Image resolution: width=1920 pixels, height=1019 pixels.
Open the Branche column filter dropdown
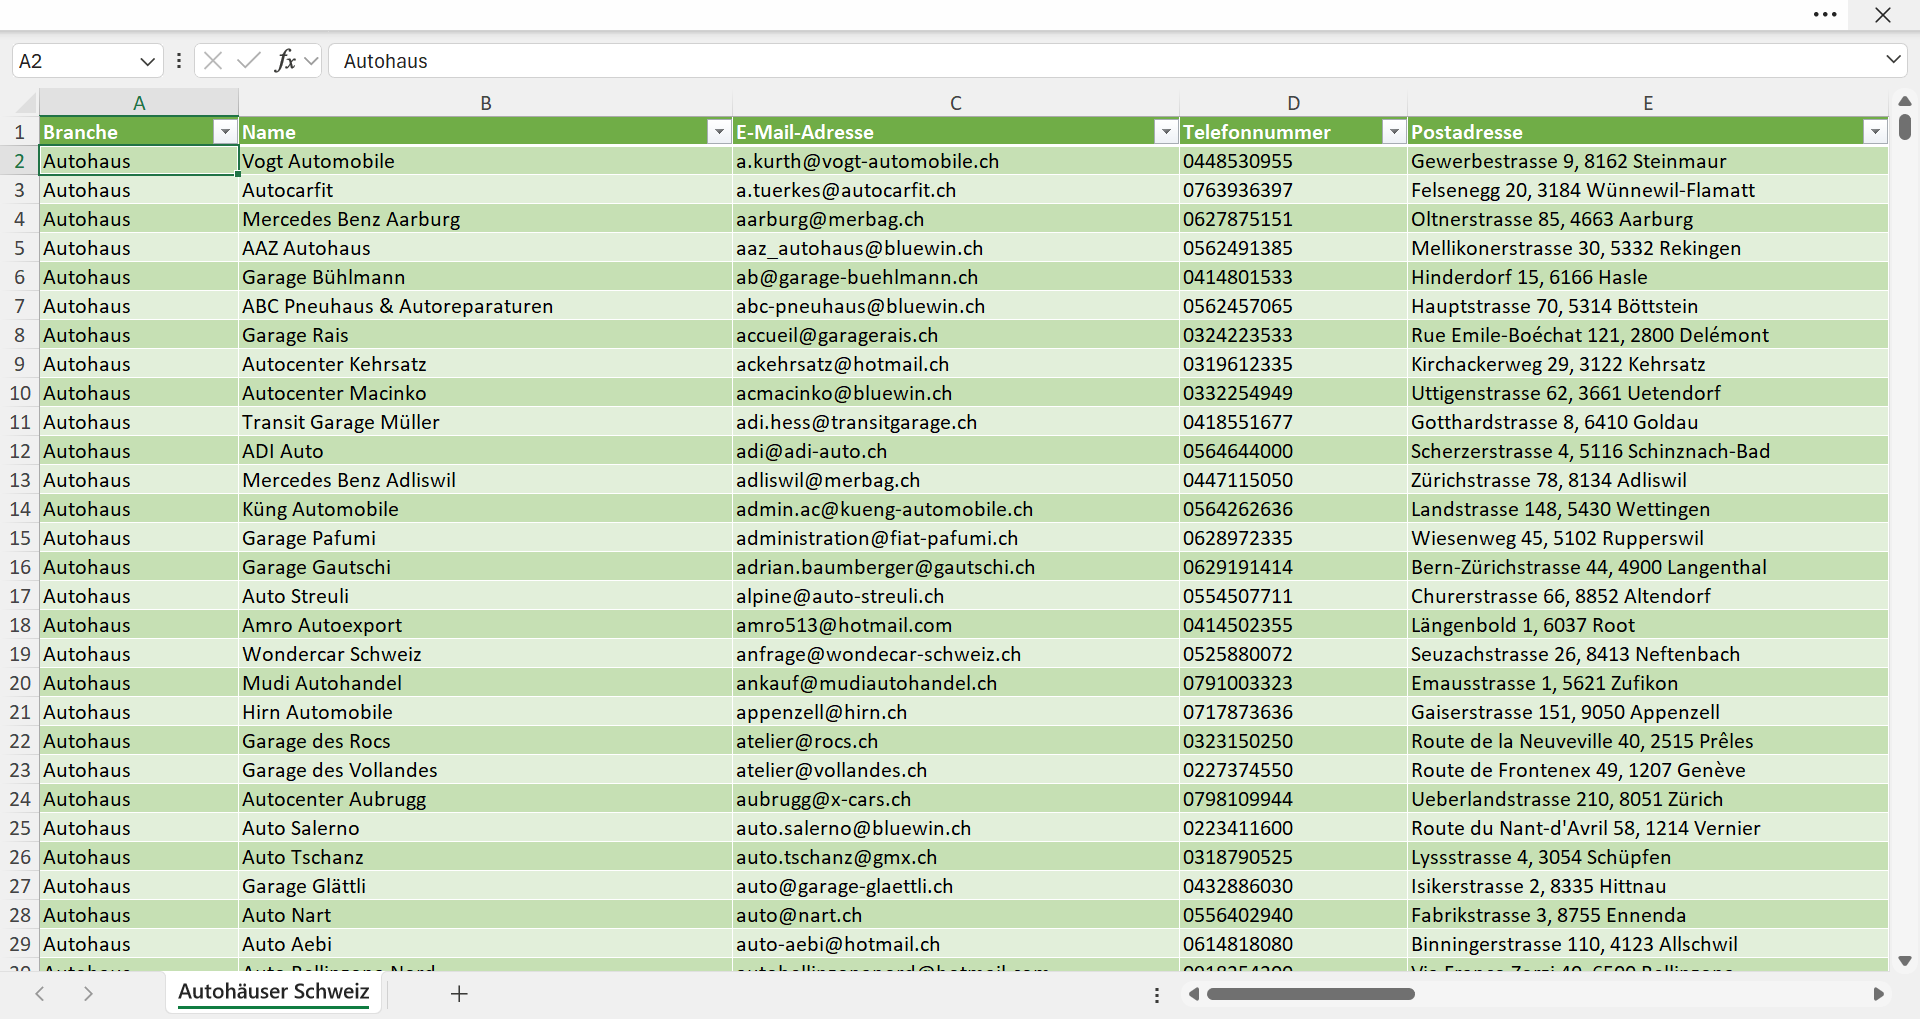click(225, 132)
